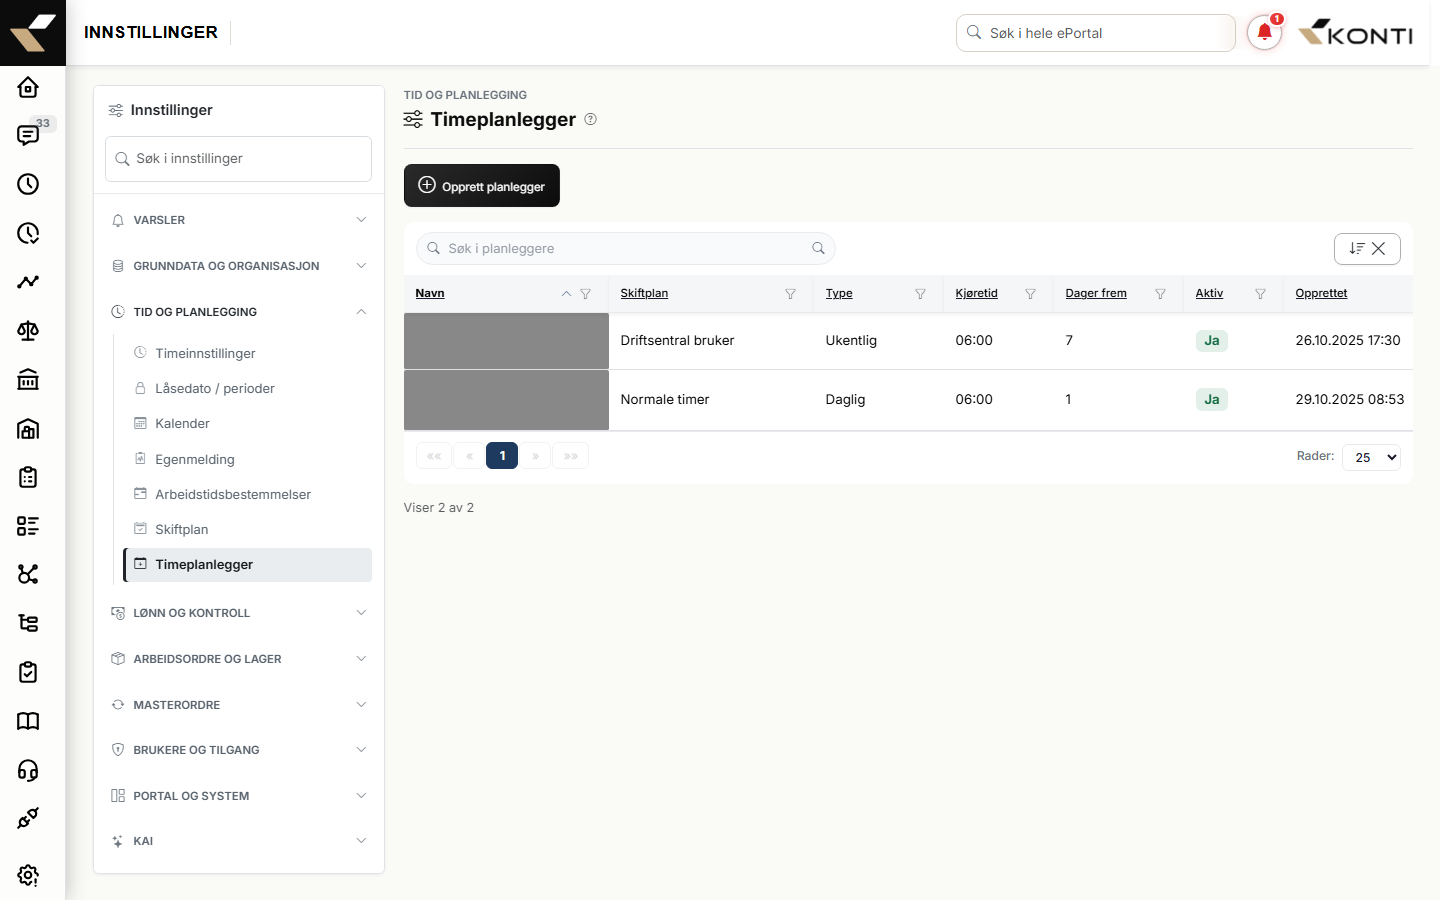Viewport: 1440px width, 900px height.
Task: Open the clock icon in left sidebar
Action: click(28, 184)
